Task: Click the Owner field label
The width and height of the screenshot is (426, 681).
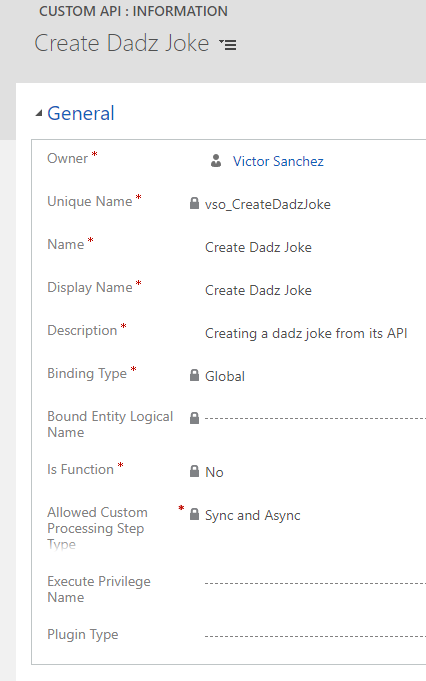Action: pyautogui.click(x=68, y=159)
